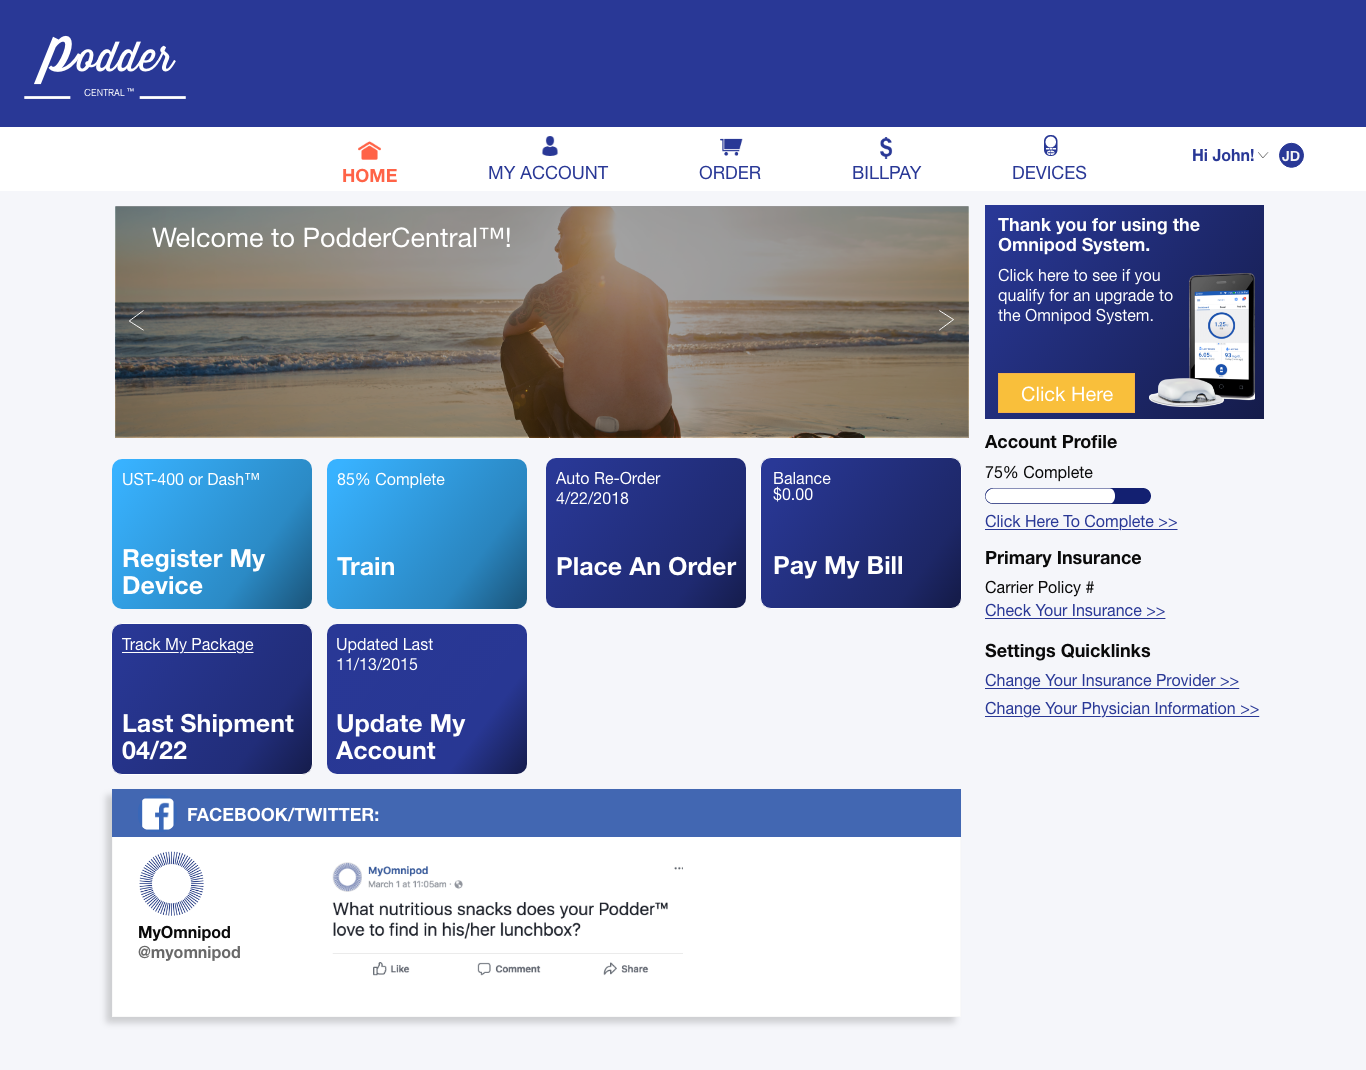The height and width of the screenshot is (1070, 1366).
Task: Follow Change Your Physician Information link
Action: (x=1122, y=709)
